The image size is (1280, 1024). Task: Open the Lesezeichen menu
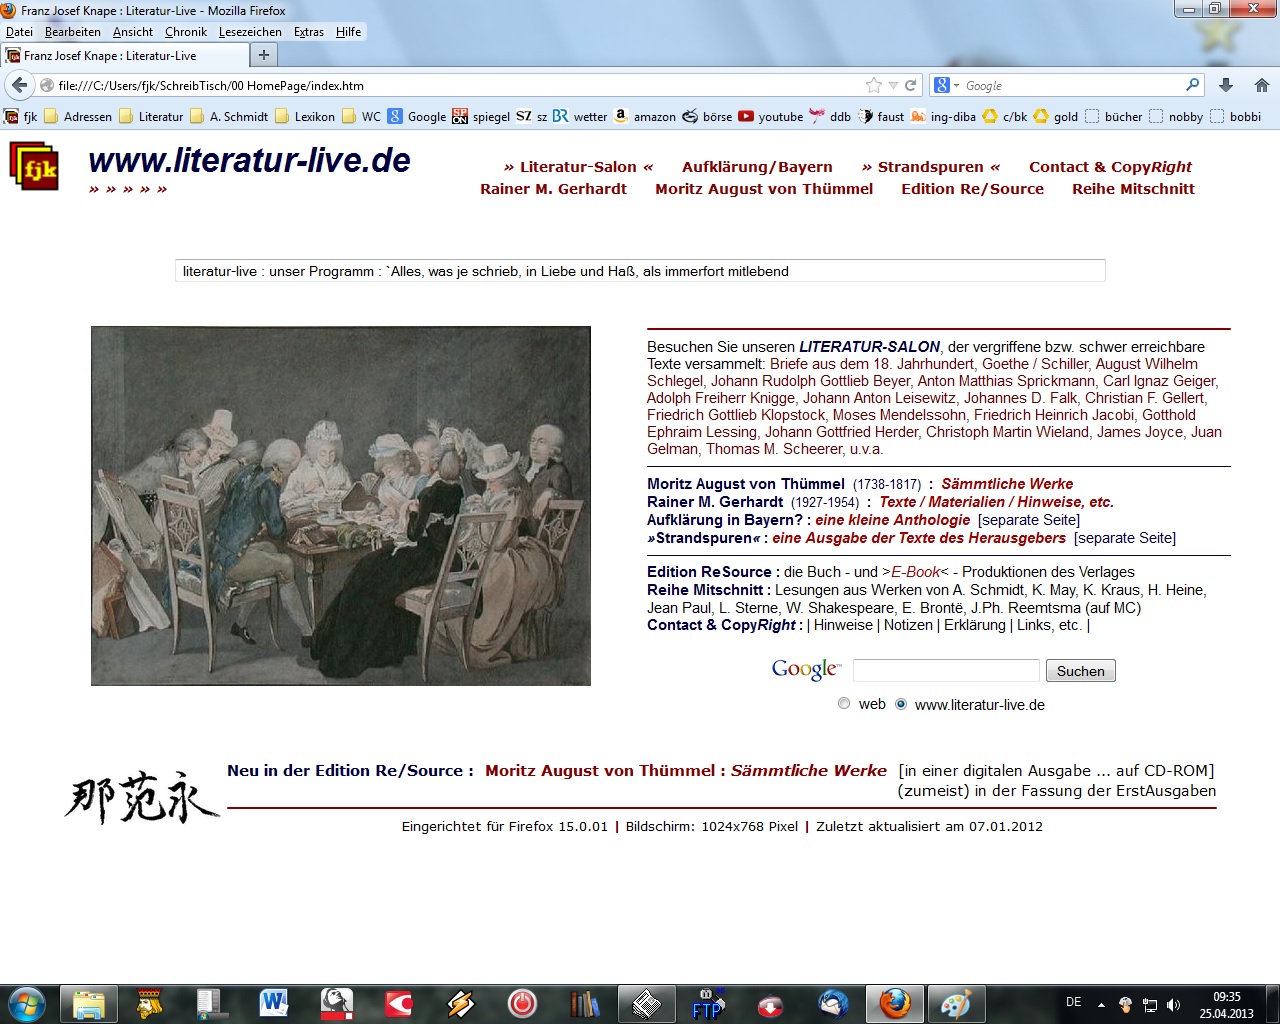pyautogui.click(x=250, y=32)
